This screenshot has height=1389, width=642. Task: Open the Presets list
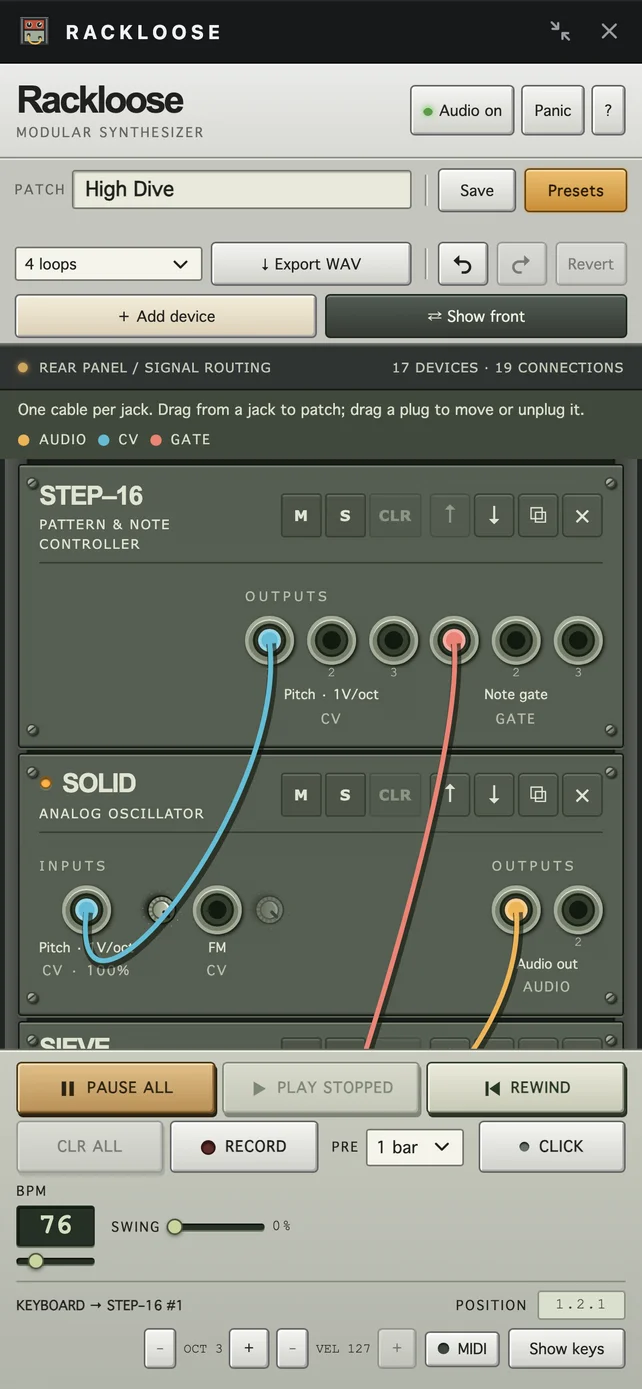(576, 190)
